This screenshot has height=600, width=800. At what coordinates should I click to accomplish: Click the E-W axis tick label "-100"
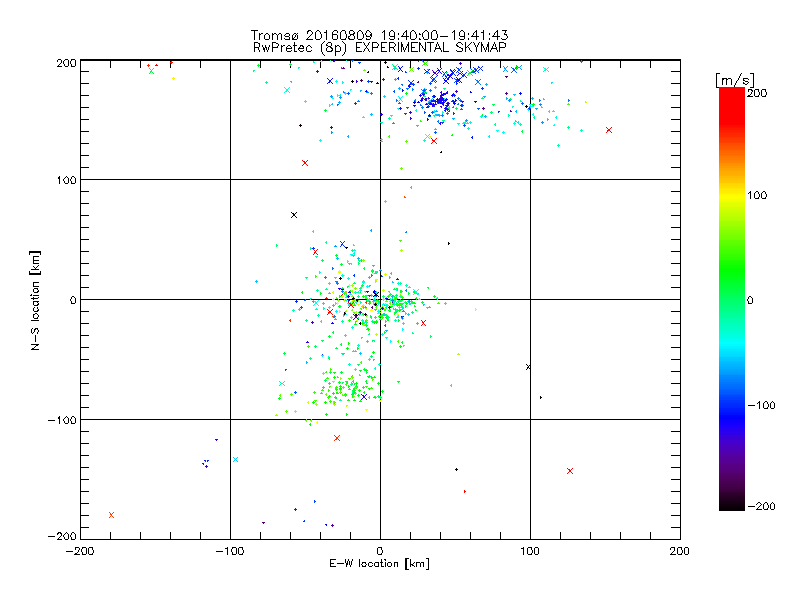[x=230, y=551]
